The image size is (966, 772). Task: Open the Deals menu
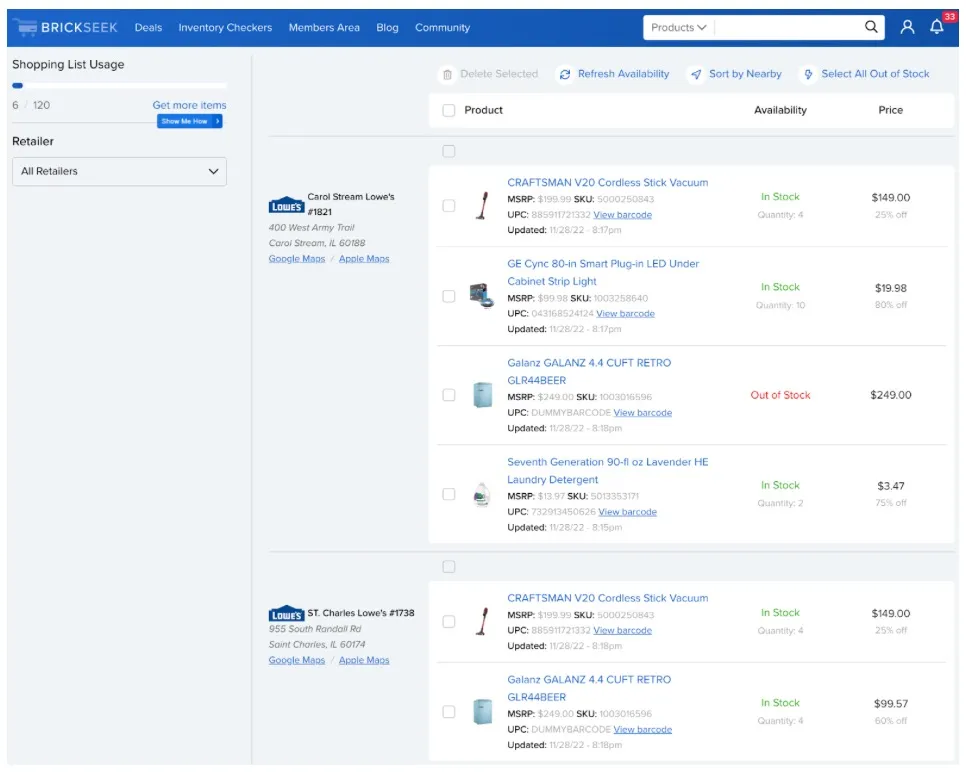(x=148, y=27)
